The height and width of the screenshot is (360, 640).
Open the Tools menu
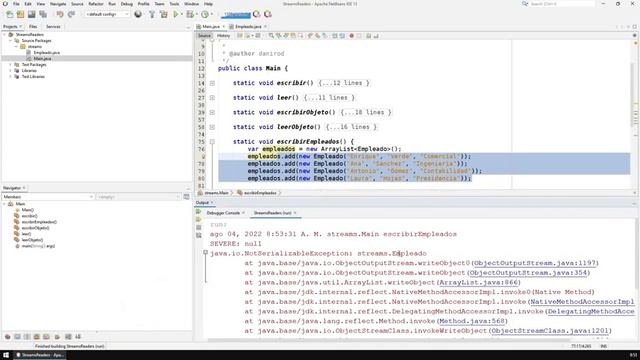[174, 4]
